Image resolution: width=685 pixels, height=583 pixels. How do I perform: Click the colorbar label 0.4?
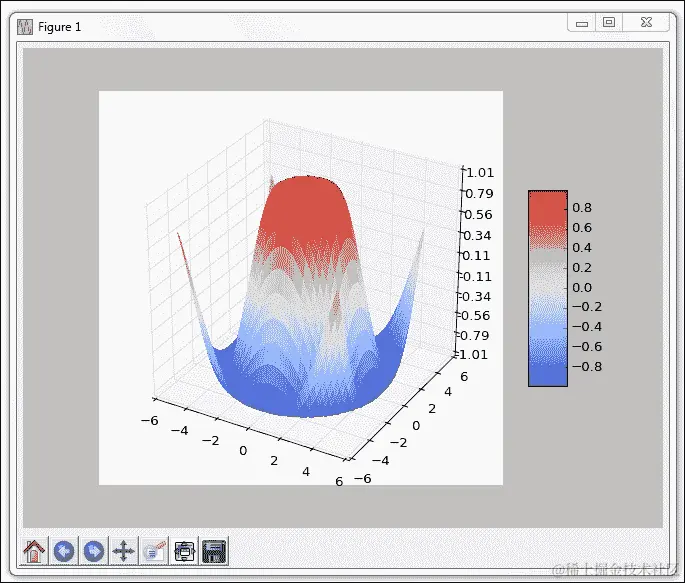point(582,248)
